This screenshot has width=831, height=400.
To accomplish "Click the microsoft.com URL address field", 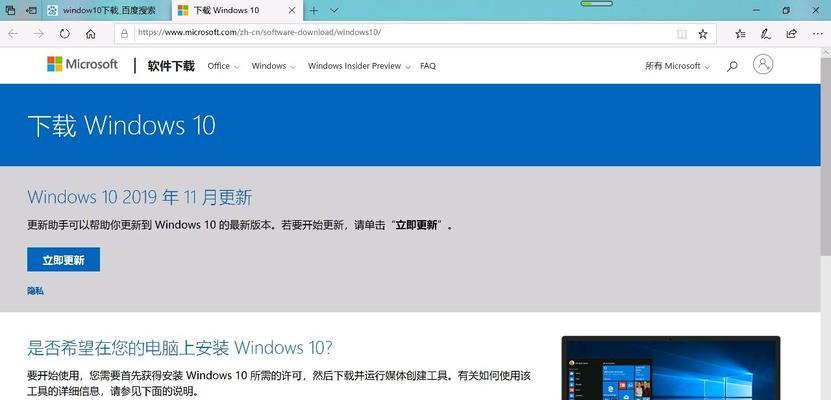I will [x=403, y=33].
